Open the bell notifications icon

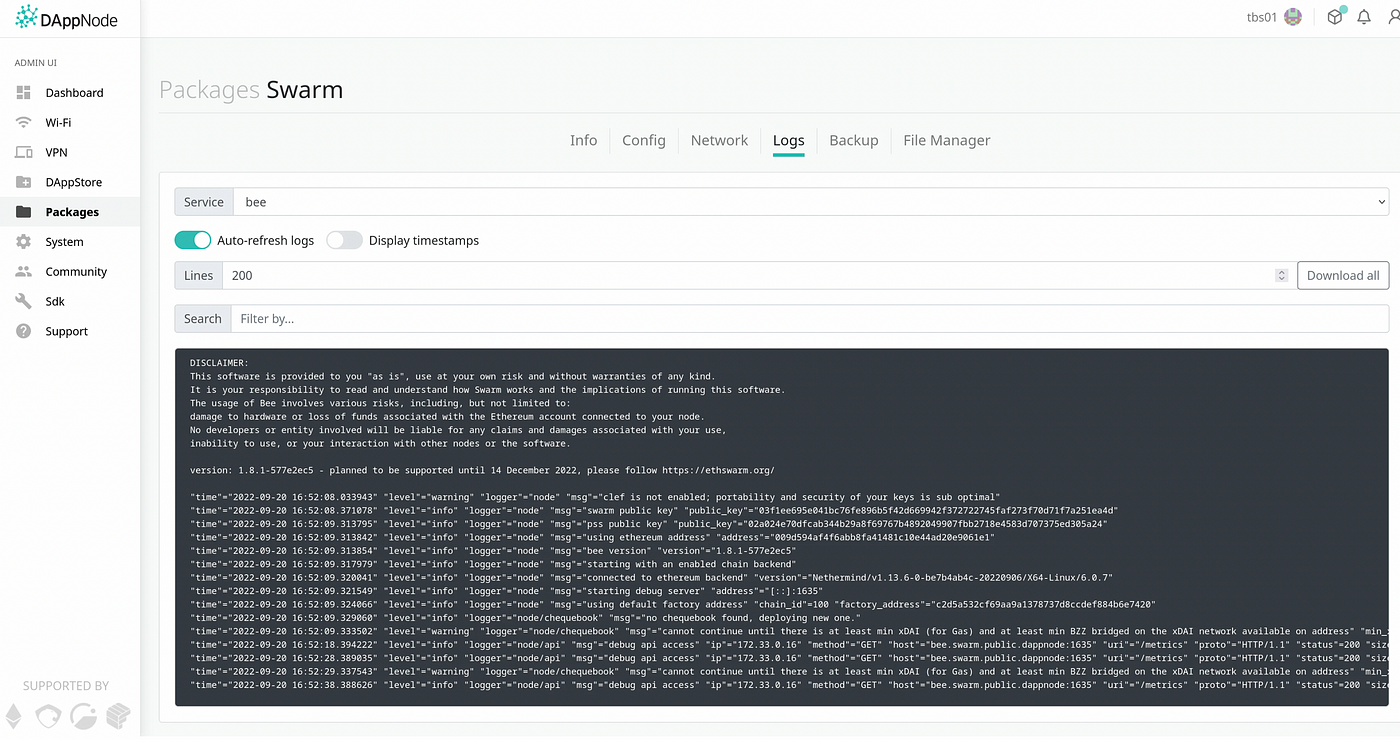coord(1364,17)
